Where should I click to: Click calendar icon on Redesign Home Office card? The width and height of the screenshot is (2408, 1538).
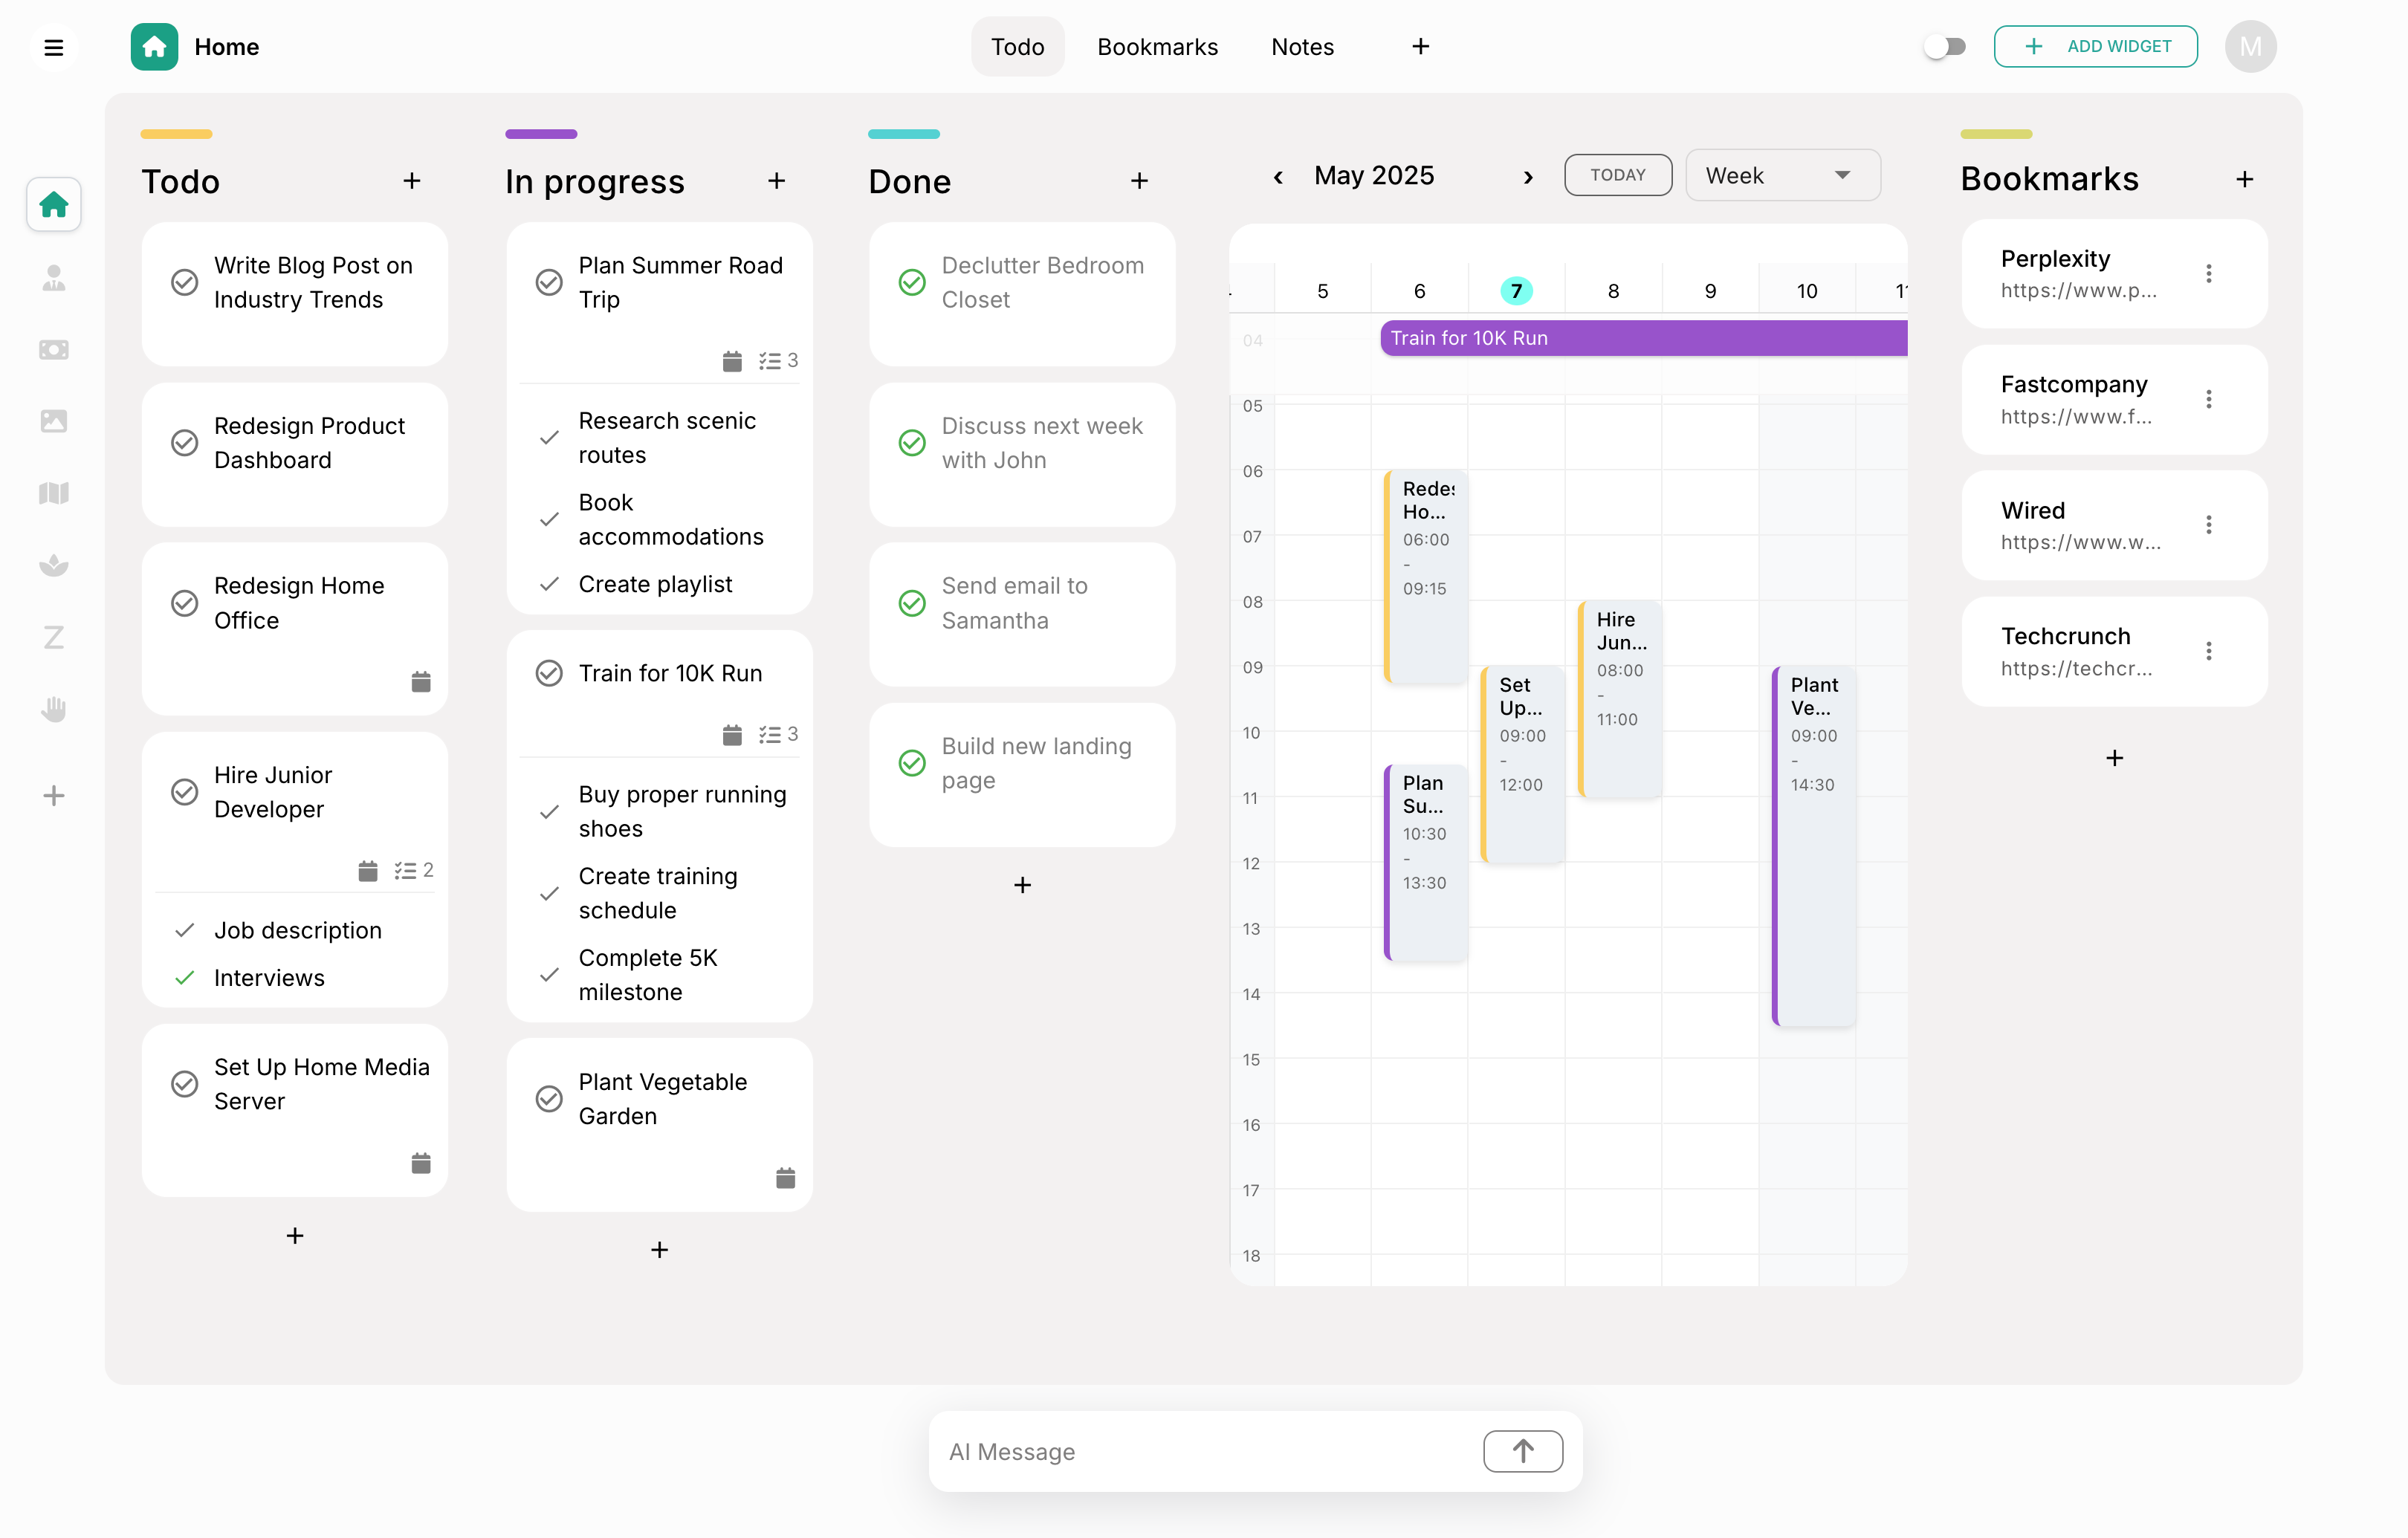pos(421,682)
